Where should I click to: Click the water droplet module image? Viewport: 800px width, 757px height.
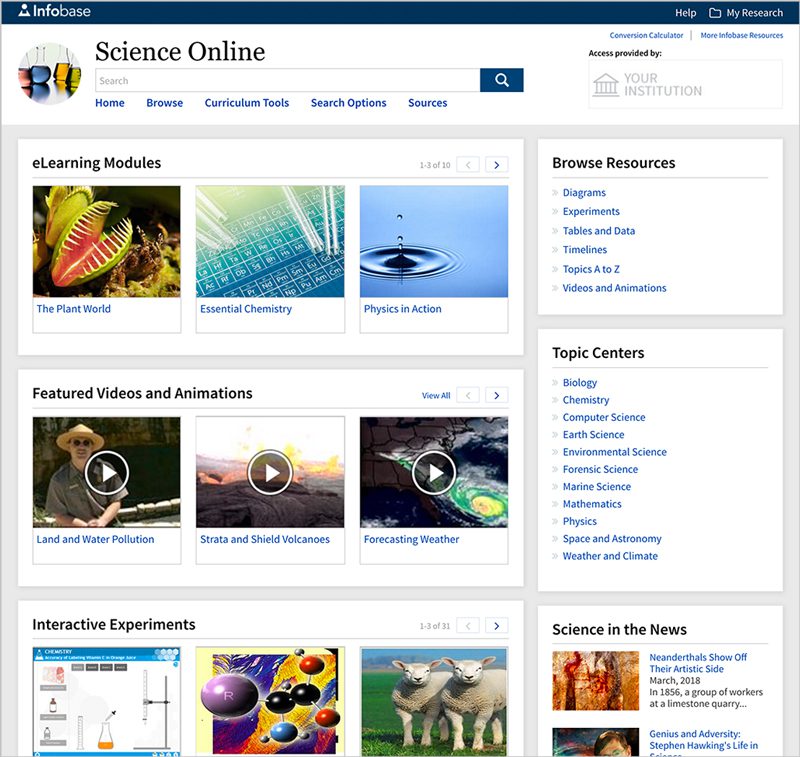[x=434, y=241]
